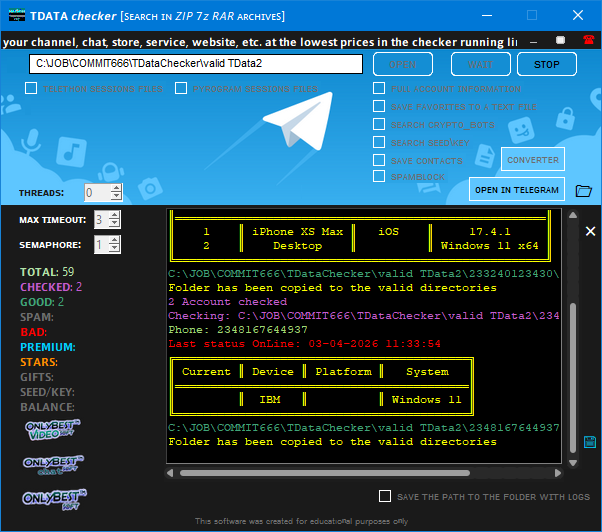Click 'Last status OnLine' log line

point(304,344)
